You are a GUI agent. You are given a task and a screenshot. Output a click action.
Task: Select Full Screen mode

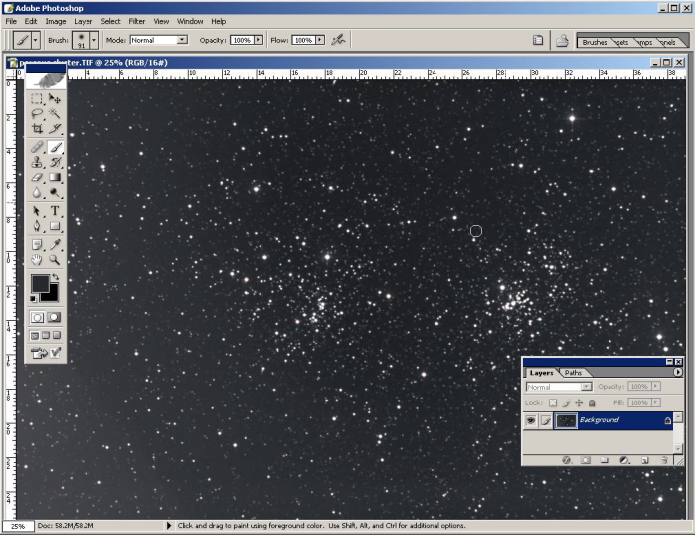coord(57,336)
